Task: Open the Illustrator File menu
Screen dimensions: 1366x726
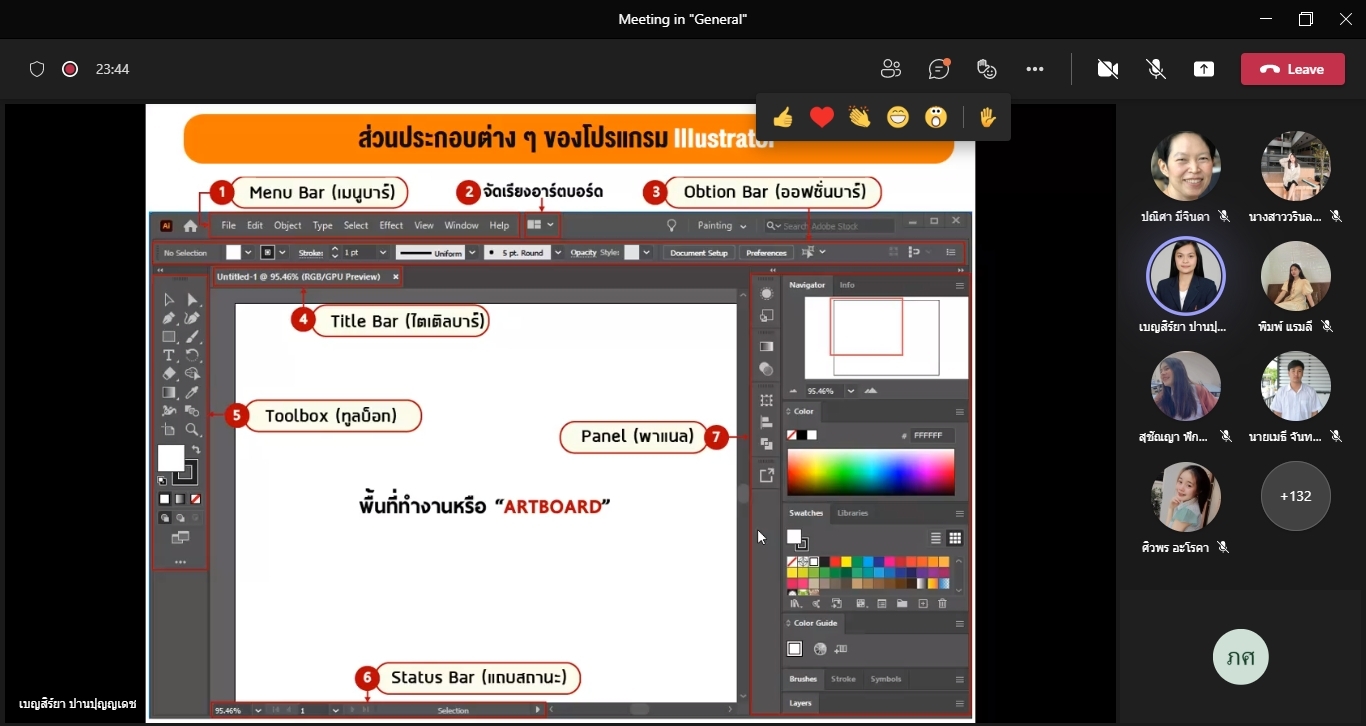Action: point(229,226)
